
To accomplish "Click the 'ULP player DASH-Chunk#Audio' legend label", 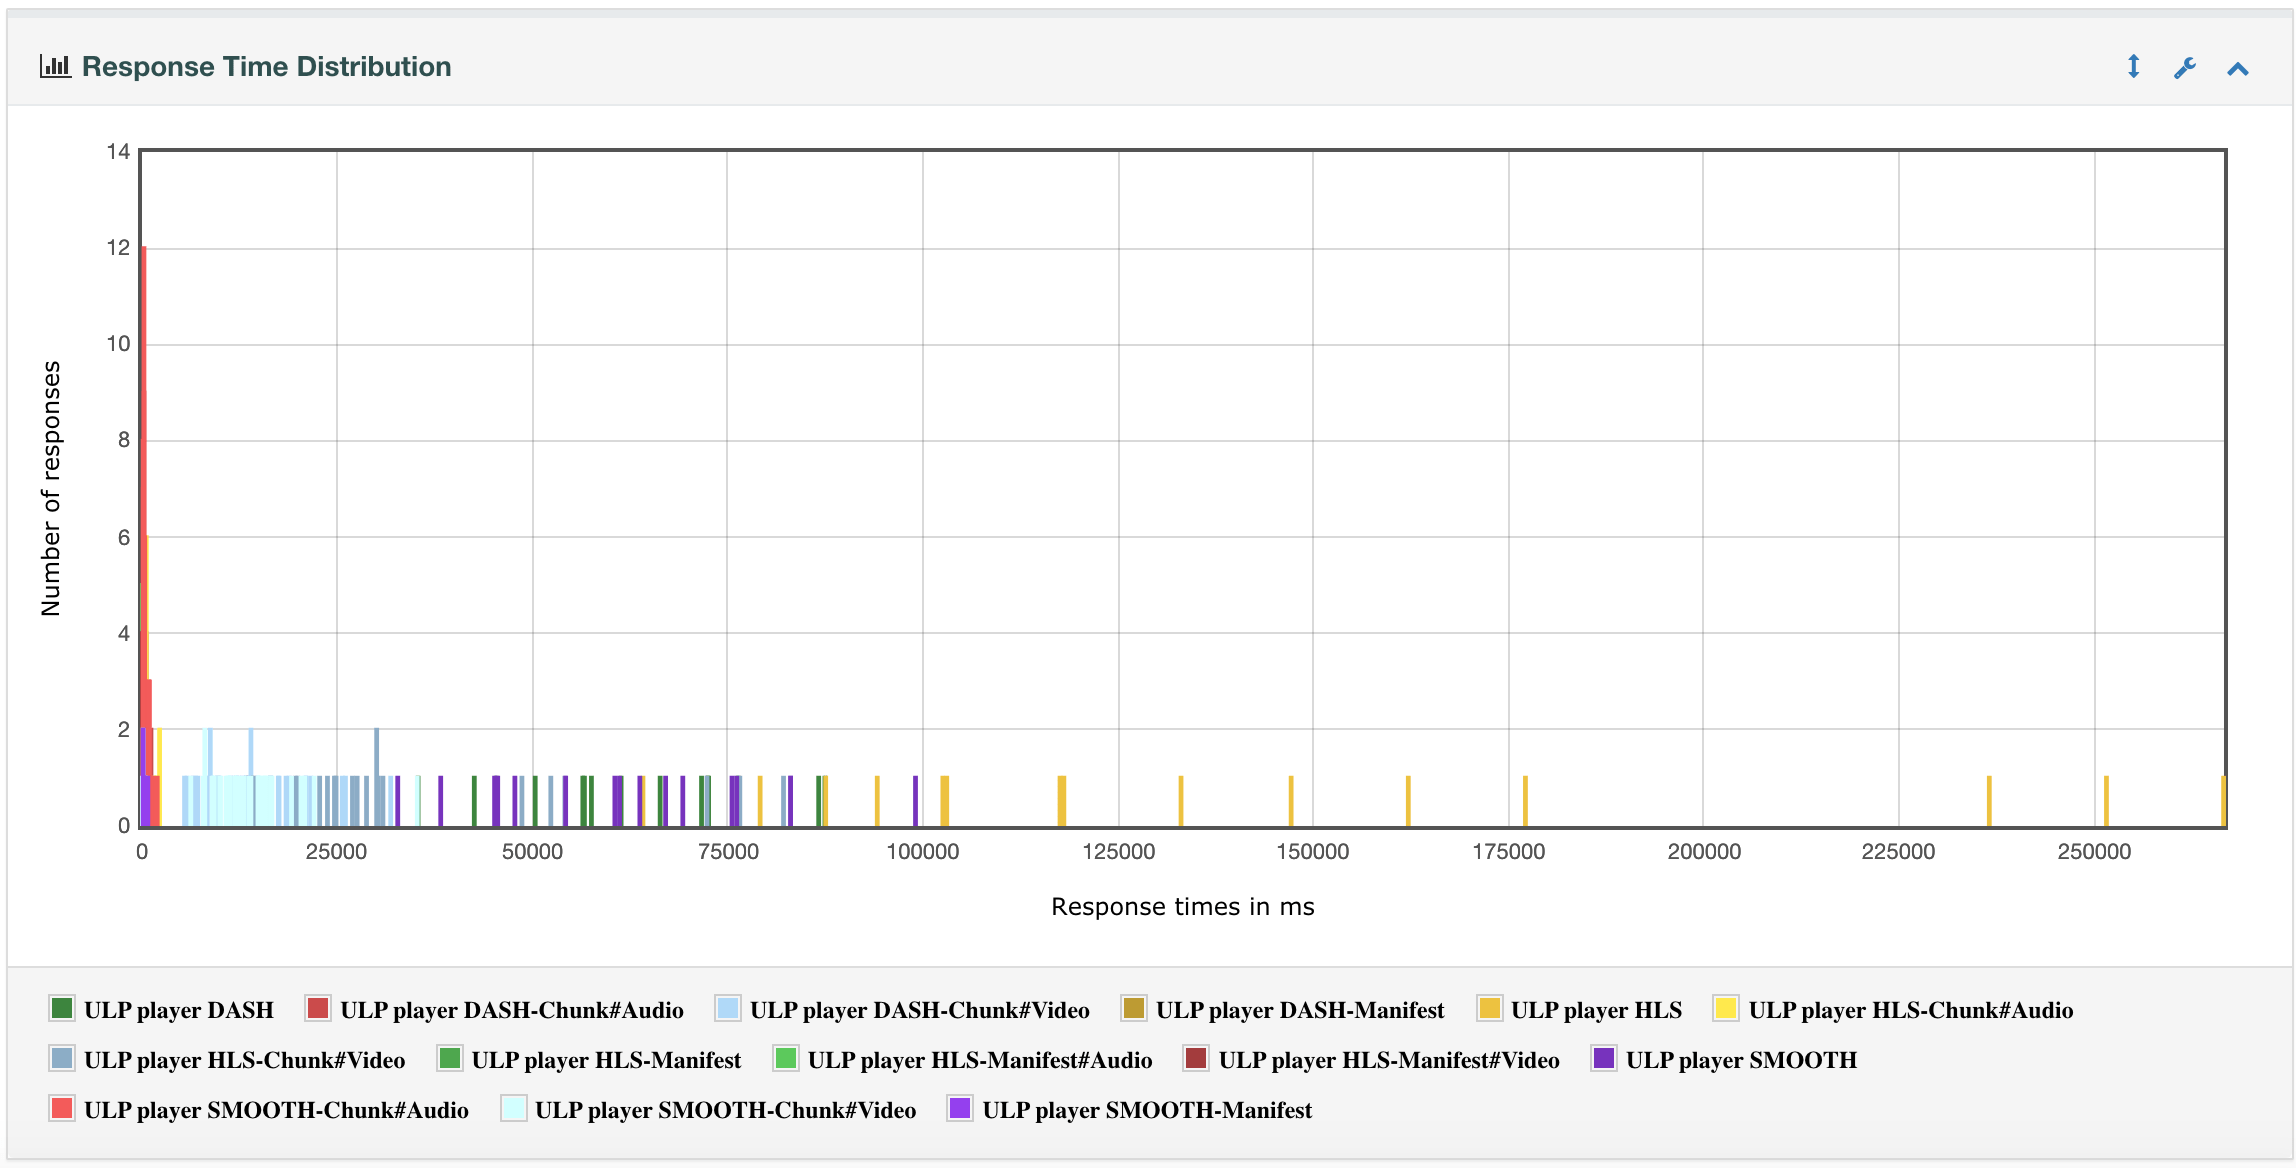I will click(x=512, y=1010).
